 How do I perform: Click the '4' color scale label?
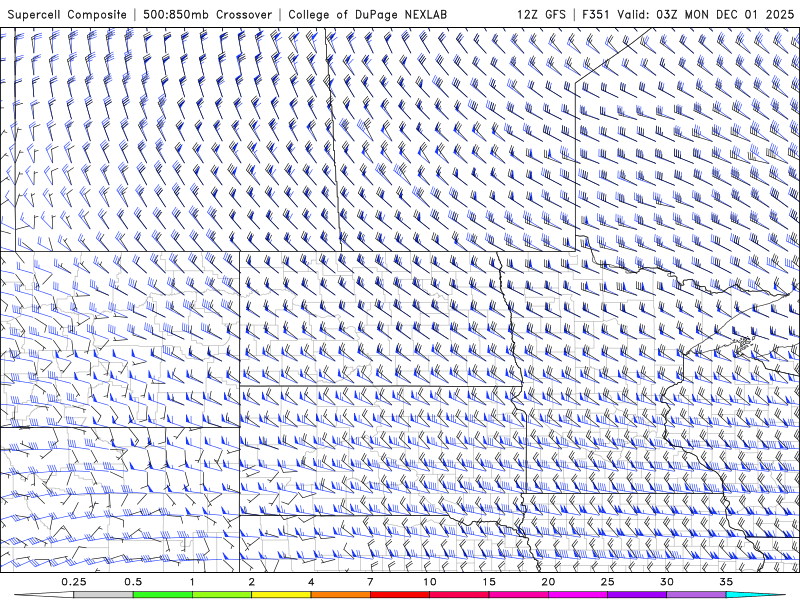coord(311,582)
